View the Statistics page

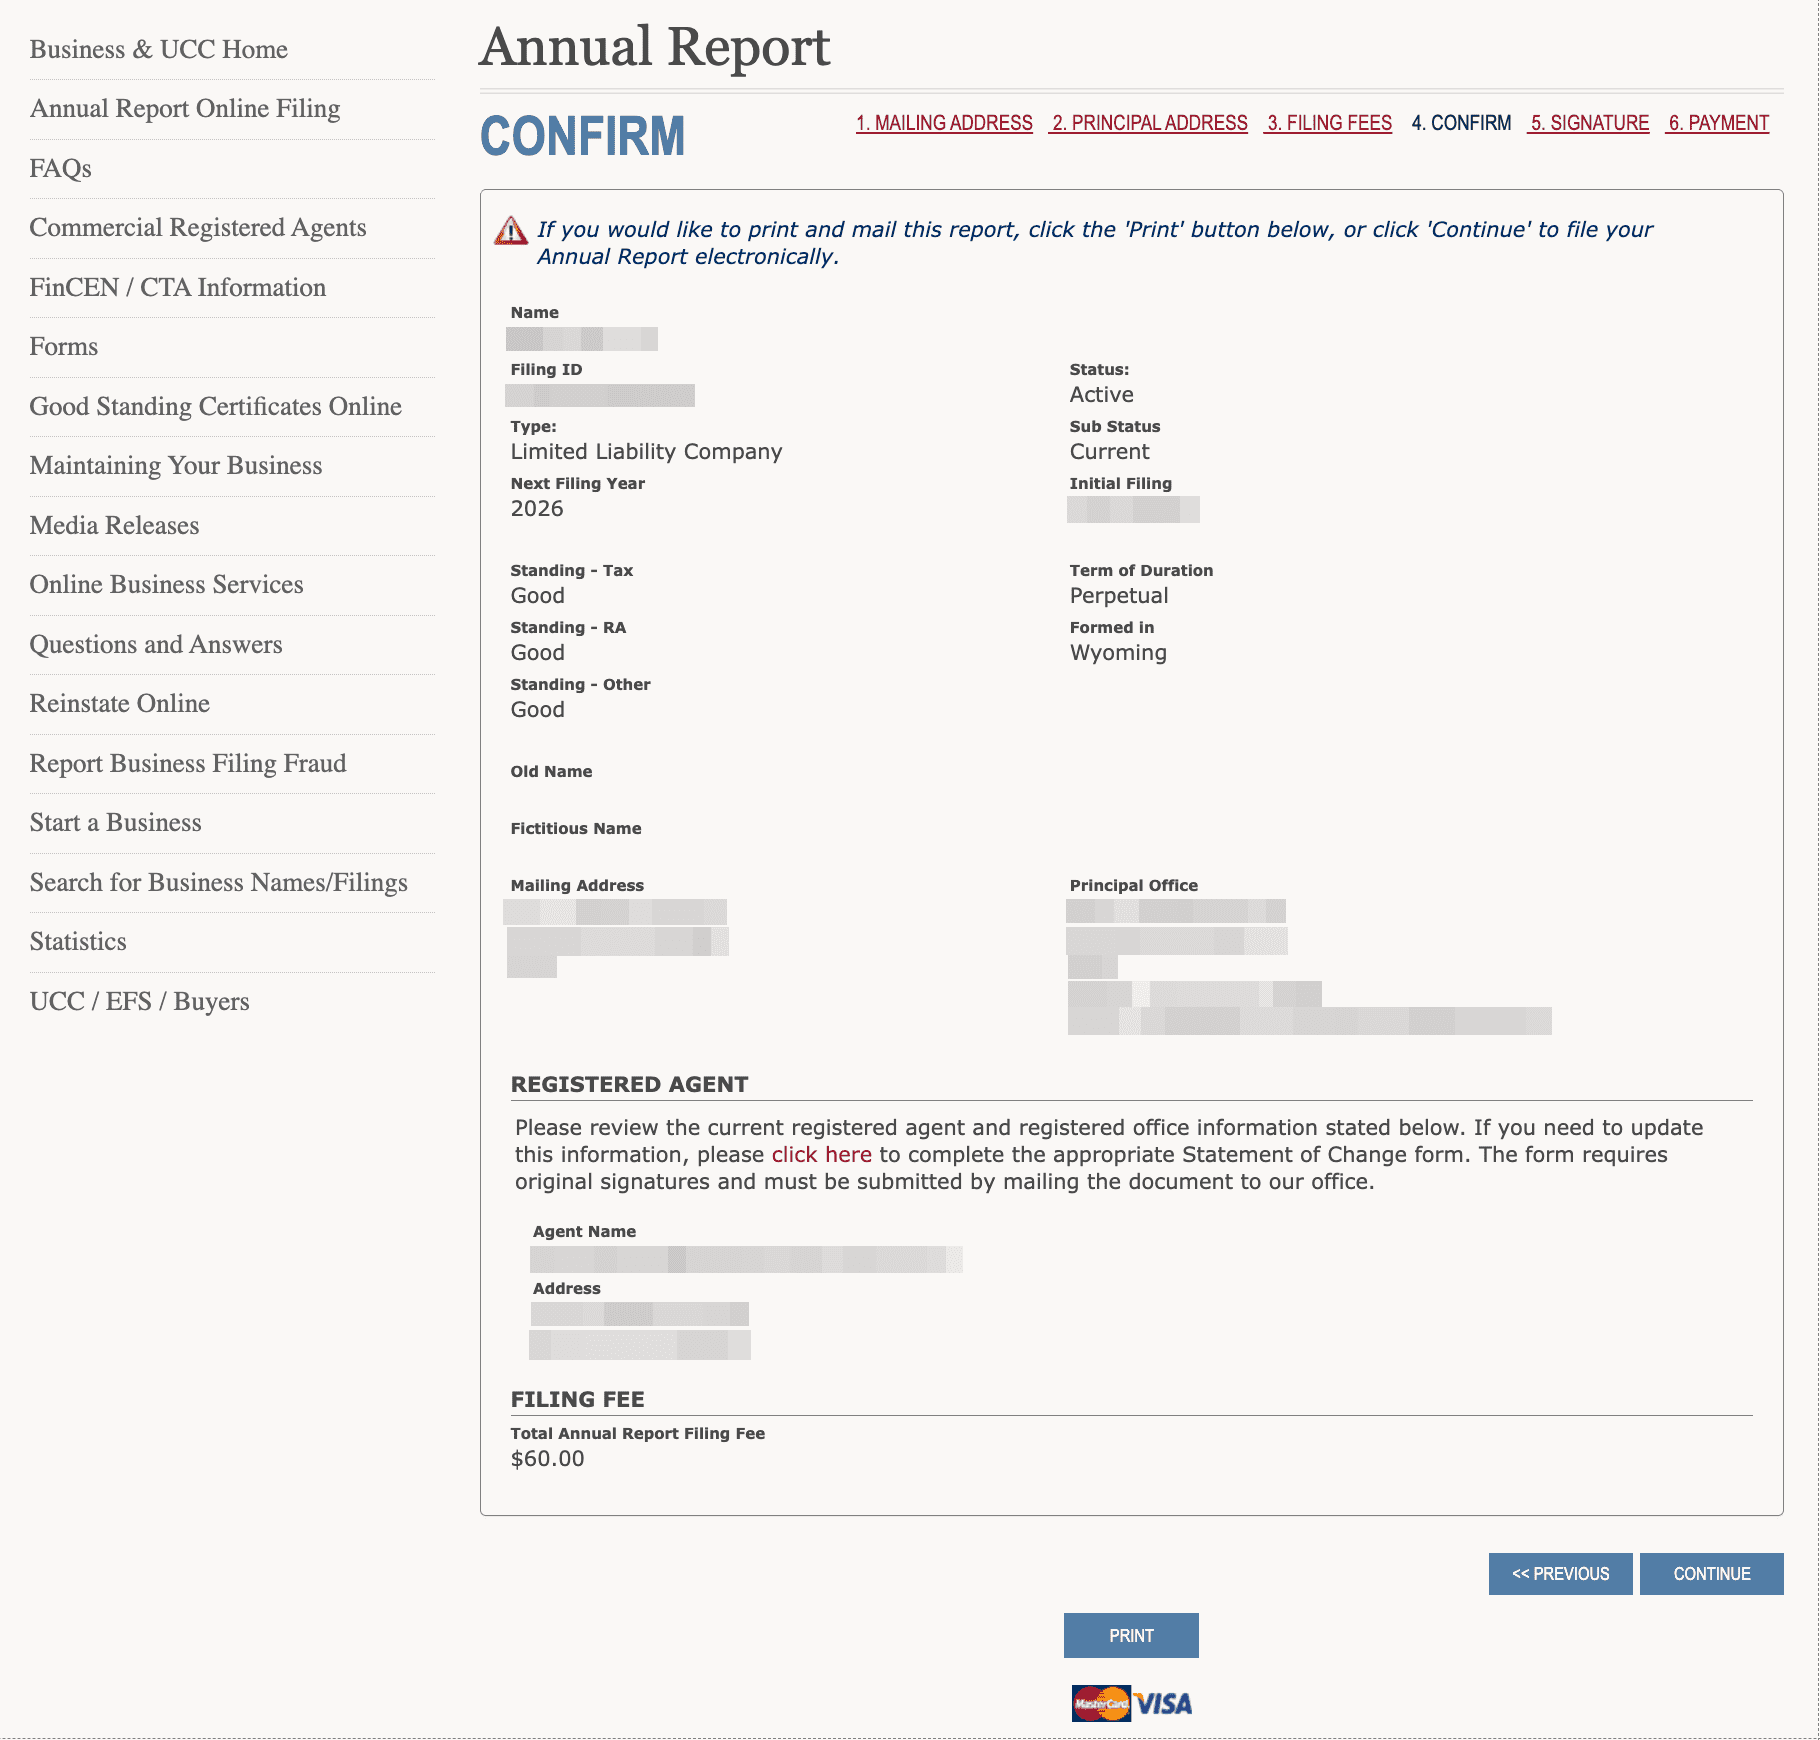[78, 941]
